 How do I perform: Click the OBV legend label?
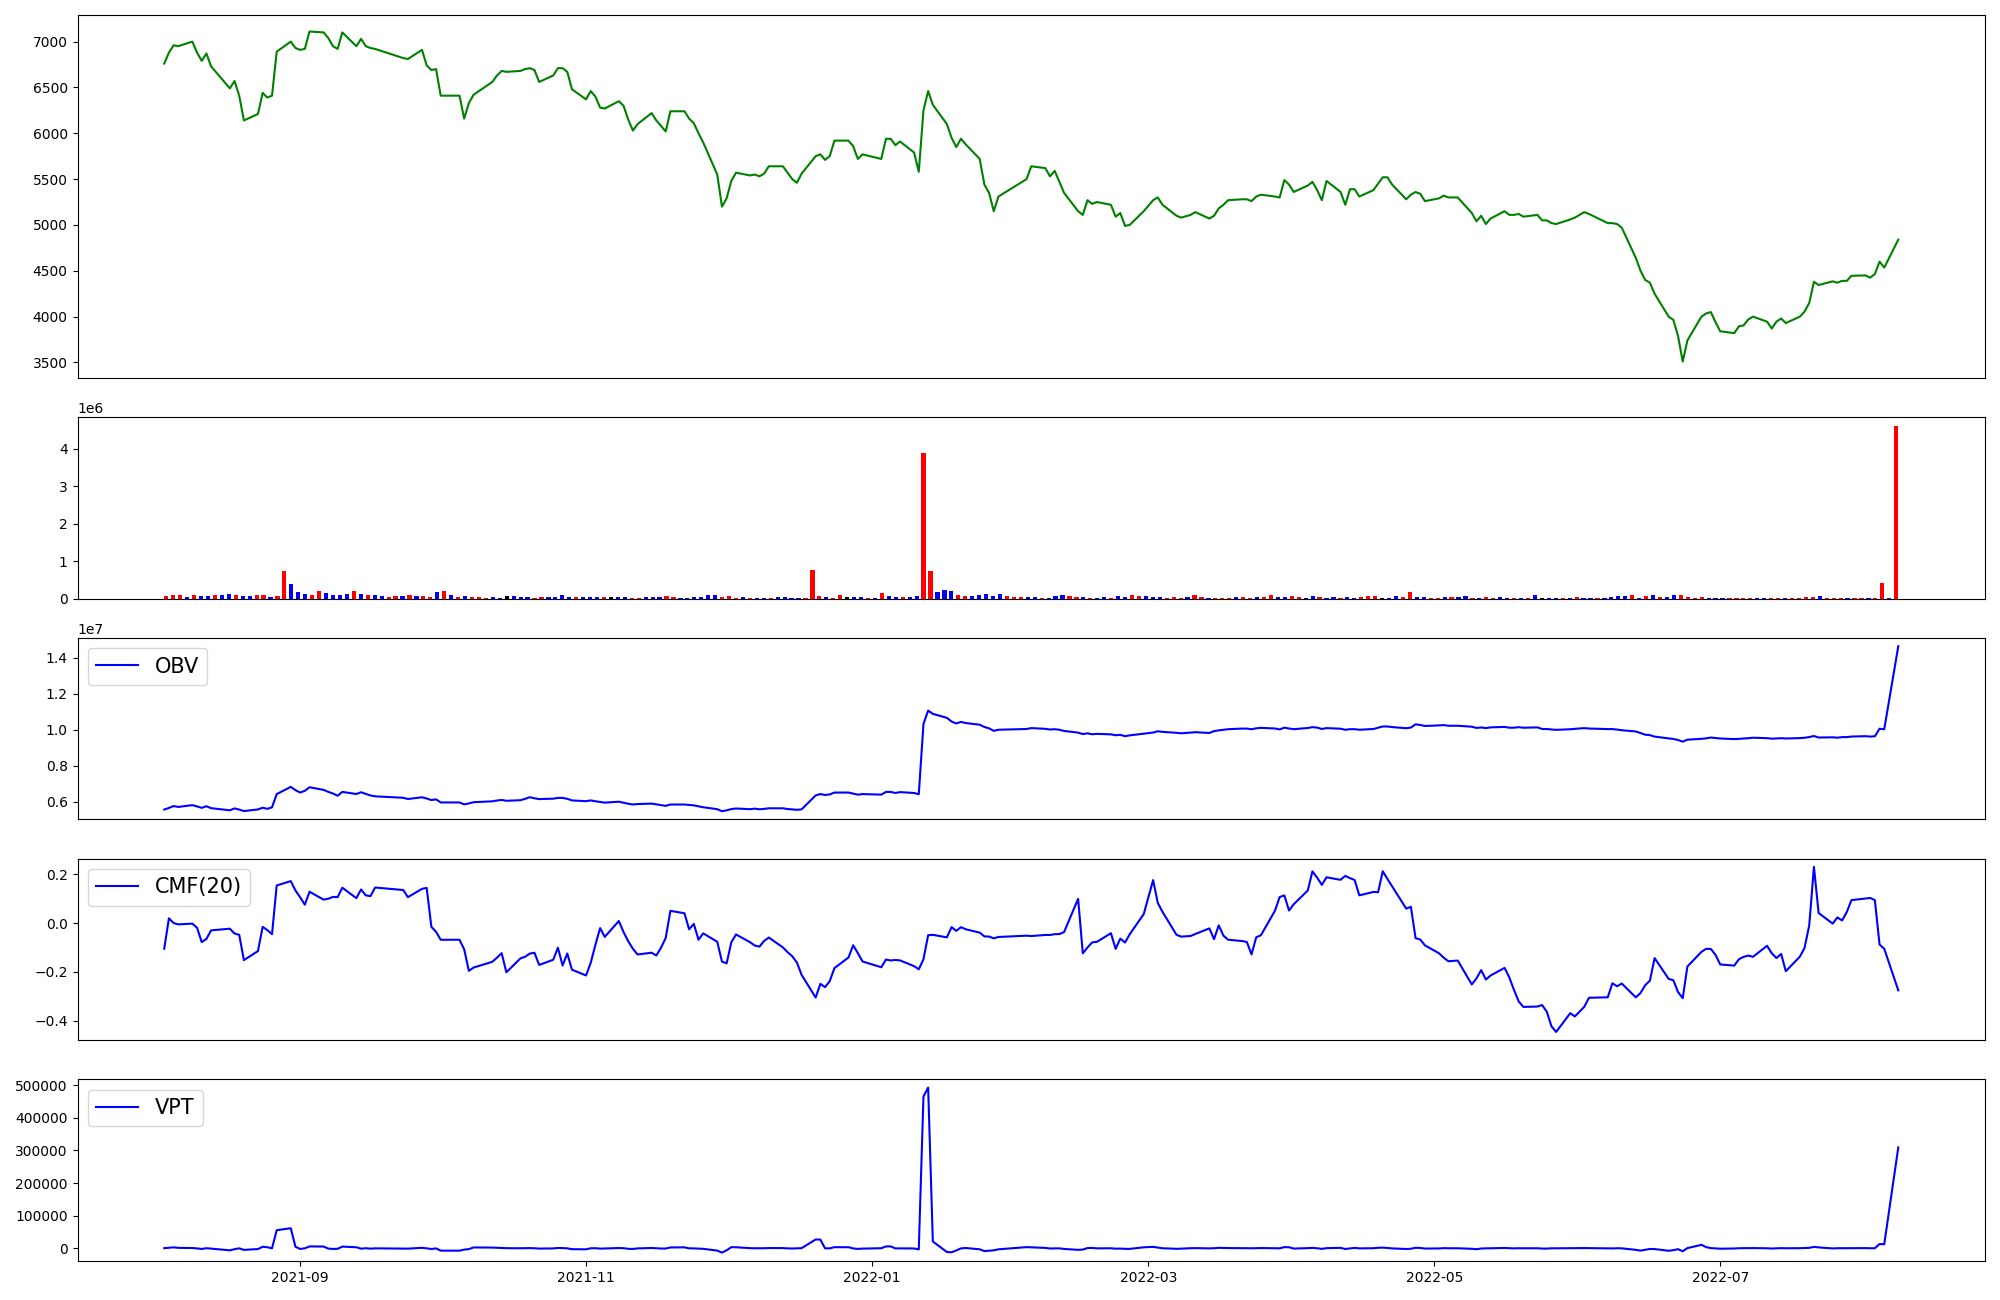176,666
